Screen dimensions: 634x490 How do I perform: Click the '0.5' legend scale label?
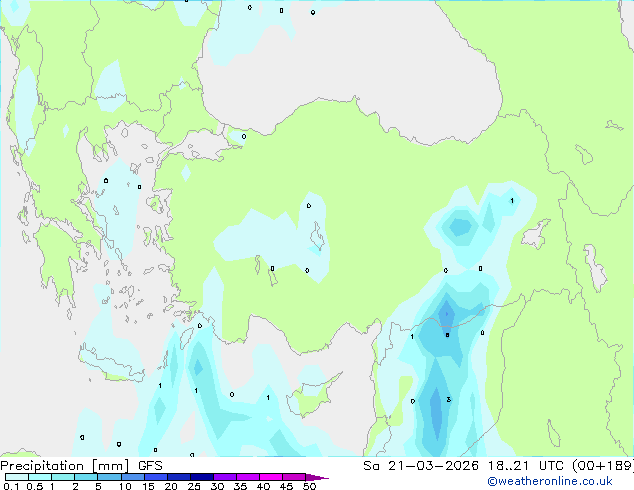click(x=35, y=486)
